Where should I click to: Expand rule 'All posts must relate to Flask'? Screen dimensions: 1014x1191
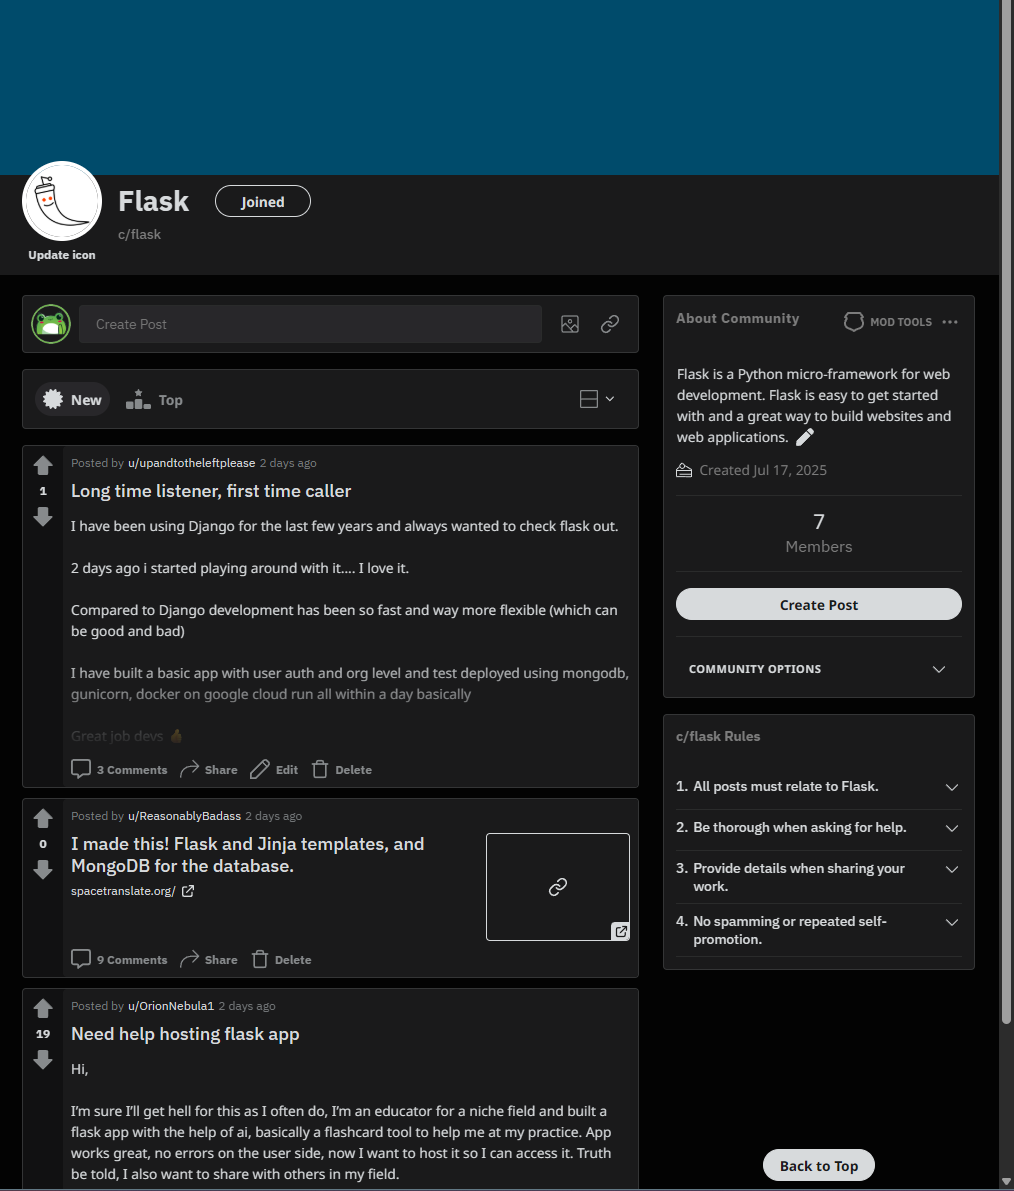[819, 787]
